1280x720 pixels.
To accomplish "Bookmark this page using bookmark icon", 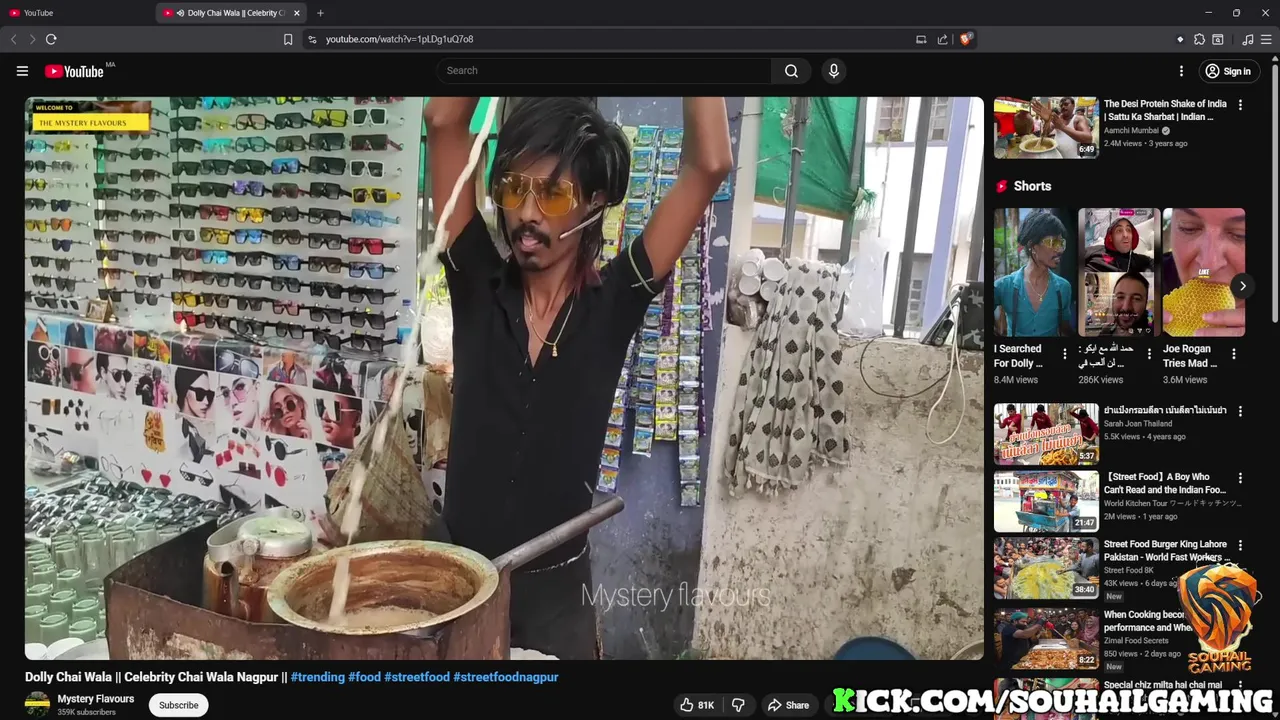I will pos(288,39).
